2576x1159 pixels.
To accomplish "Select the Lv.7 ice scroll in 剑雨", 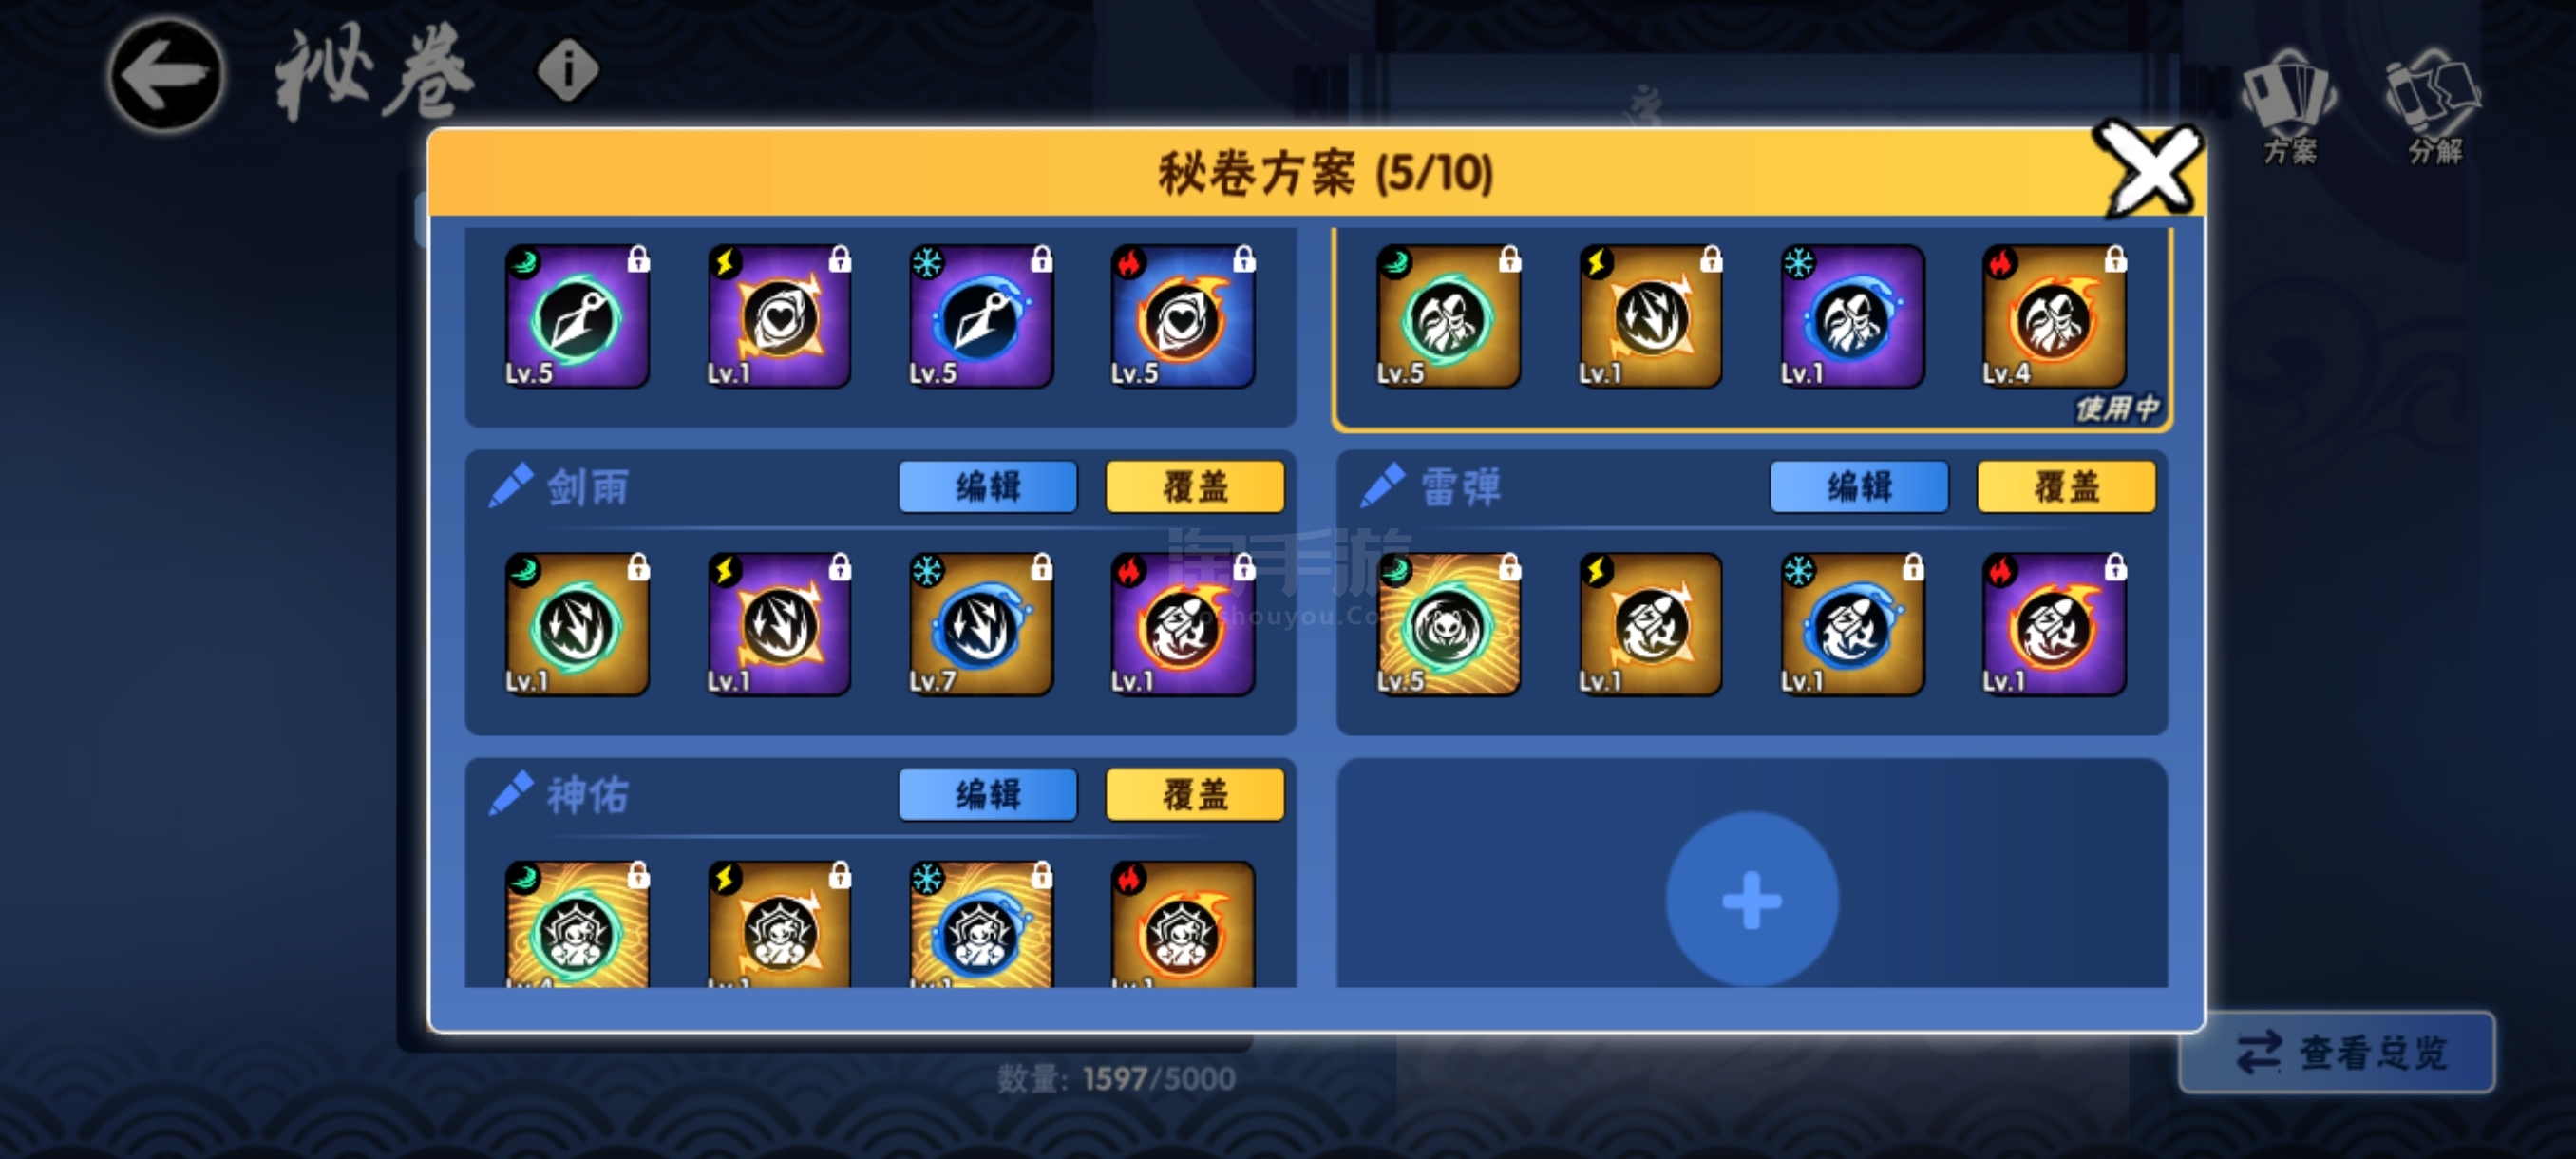I will [981, 624].
